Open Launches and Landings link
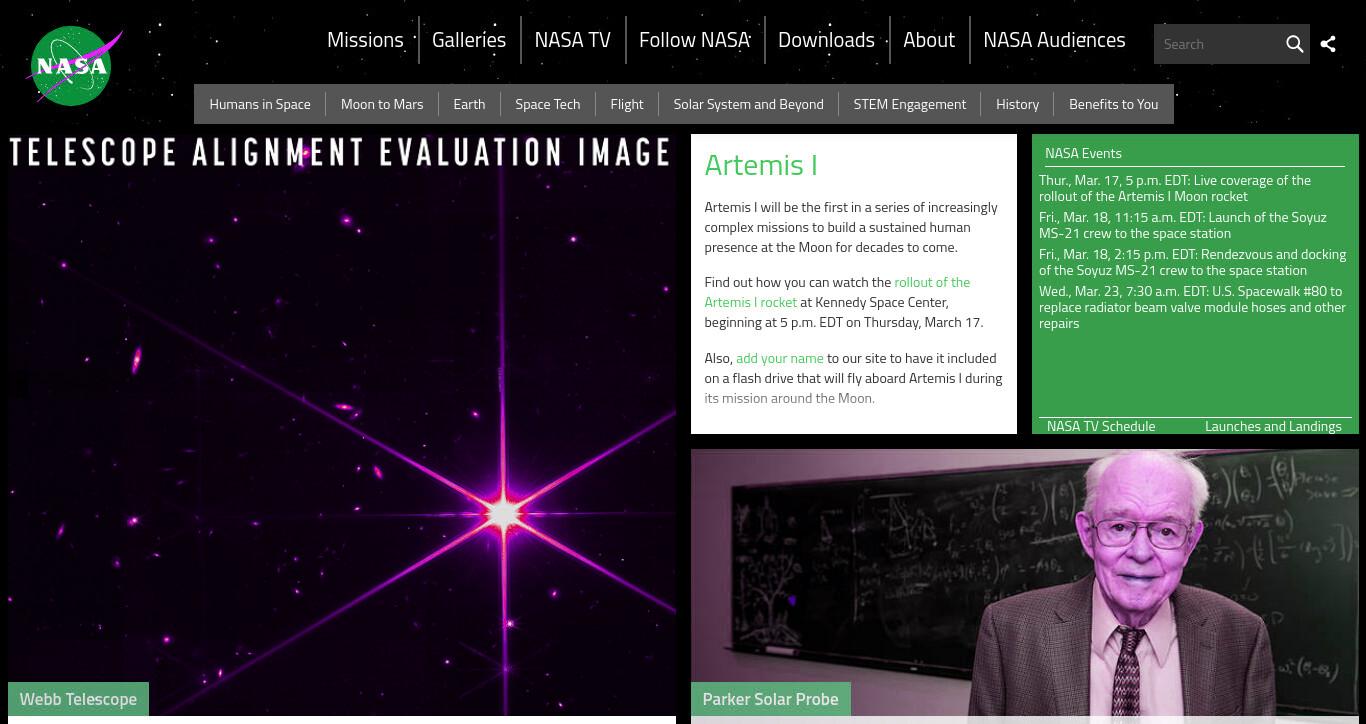 tap(1273, 426)
